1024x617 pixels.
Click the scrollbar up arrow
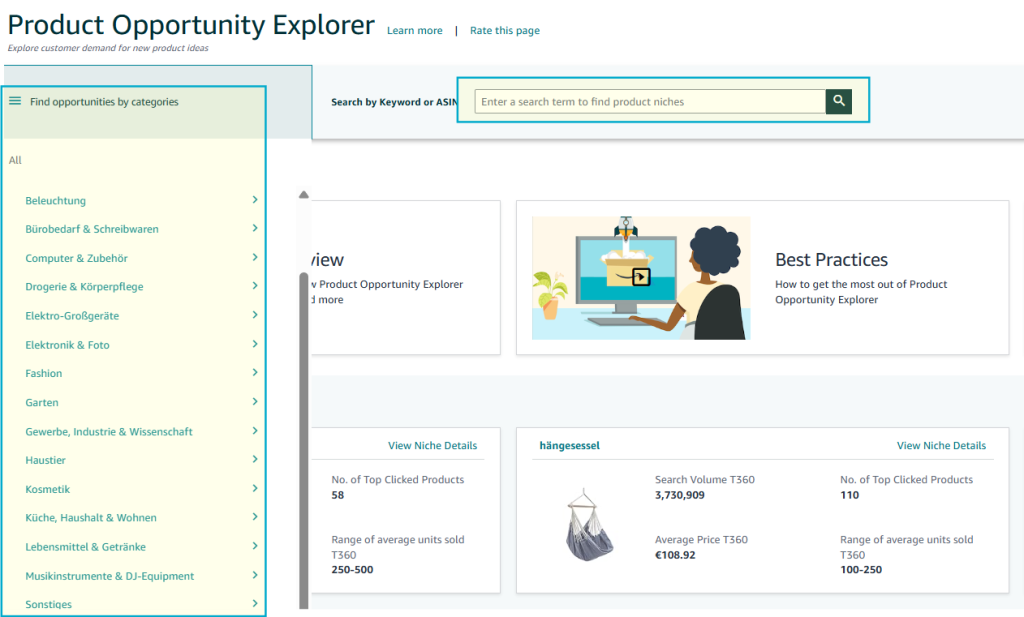coord(304,195)
